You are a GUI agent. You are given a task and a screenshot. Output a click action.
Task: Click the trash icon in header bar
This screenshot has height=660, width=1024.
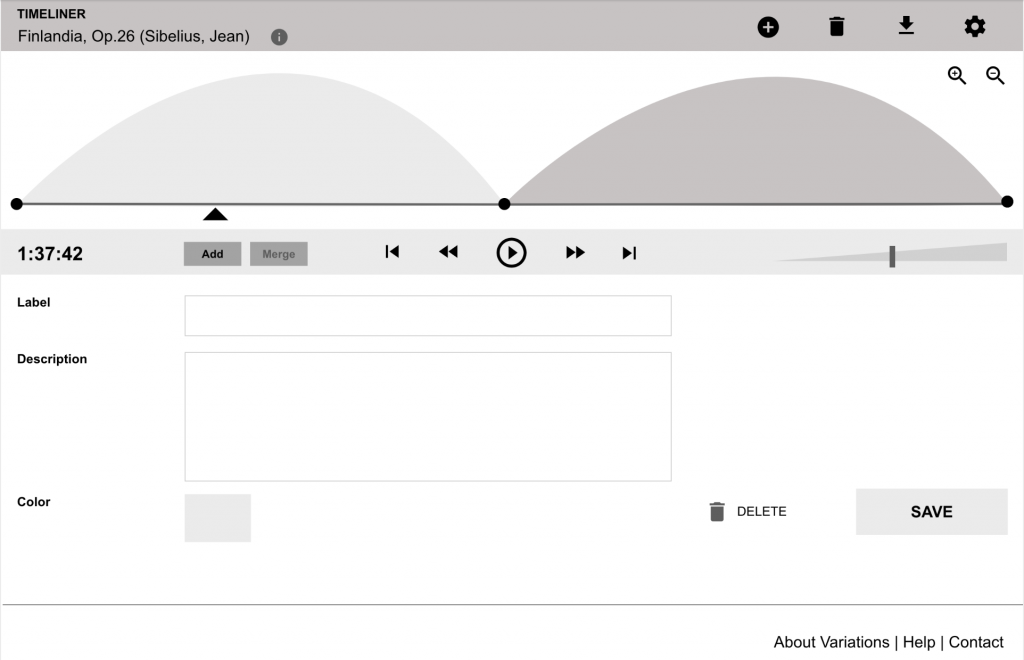pos(837,27)
